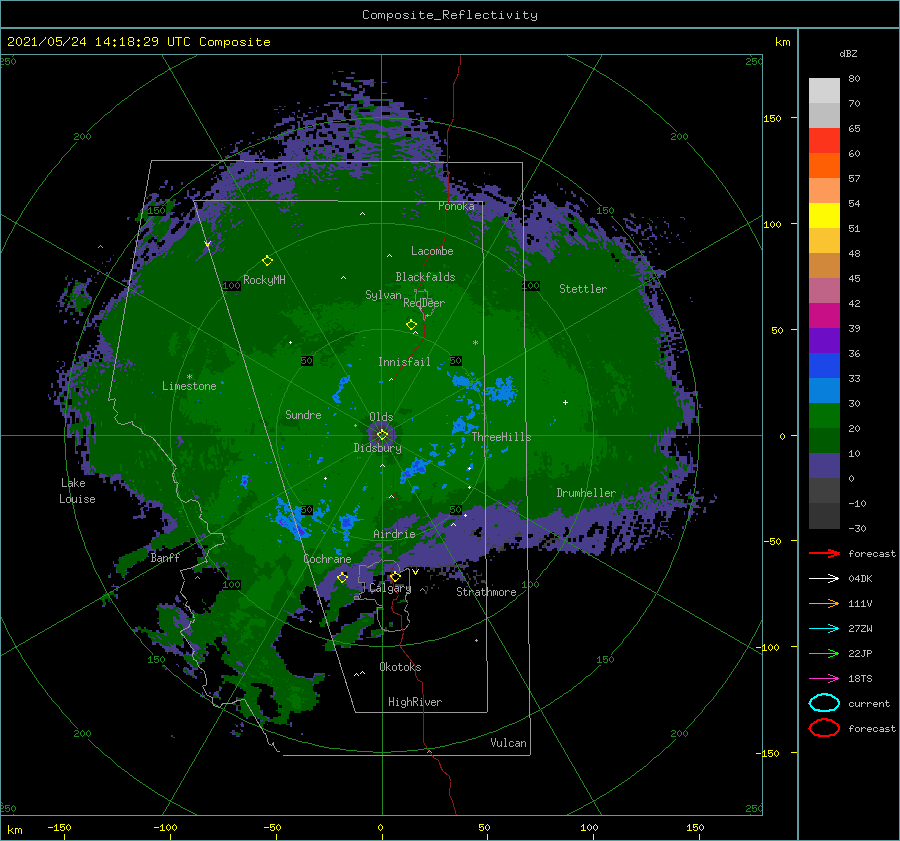Click the green 22JP arrow in legend
This screenshot has width=900, height=841.
[x=824, y=653]
